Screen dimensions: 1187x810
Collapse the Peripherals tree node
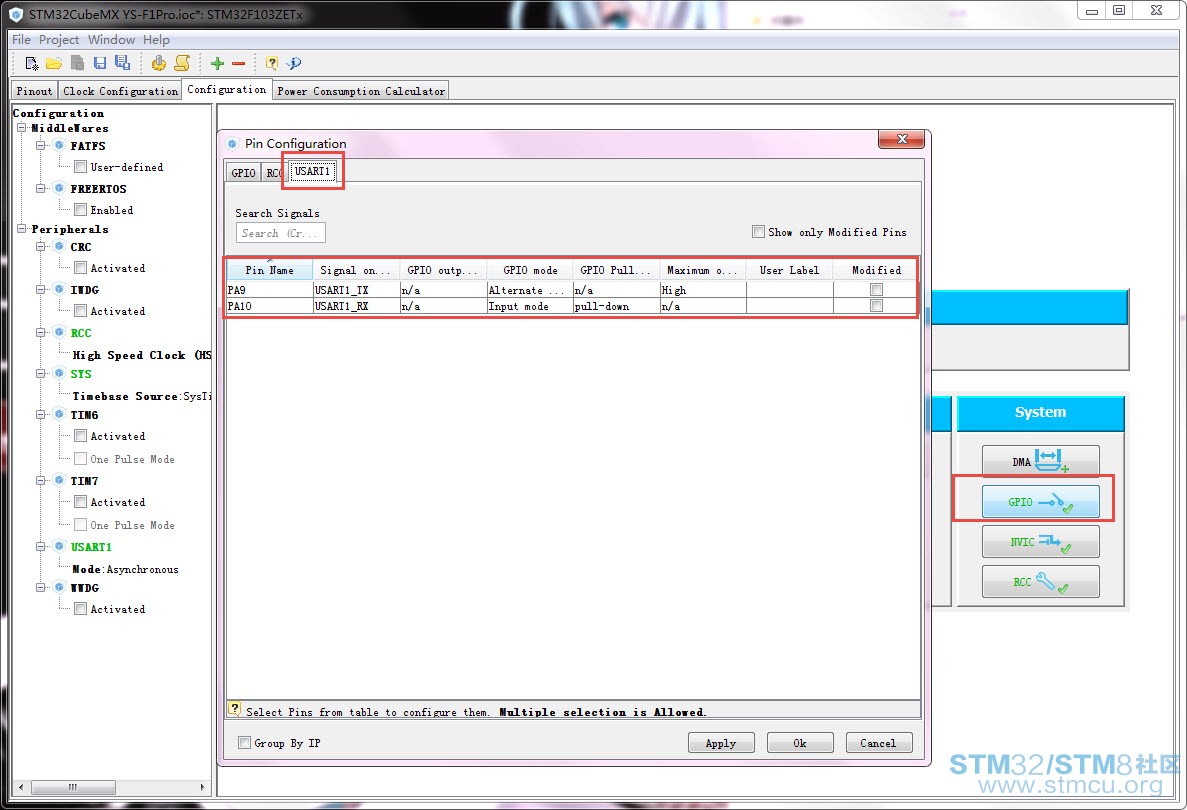tap(22, 229)
